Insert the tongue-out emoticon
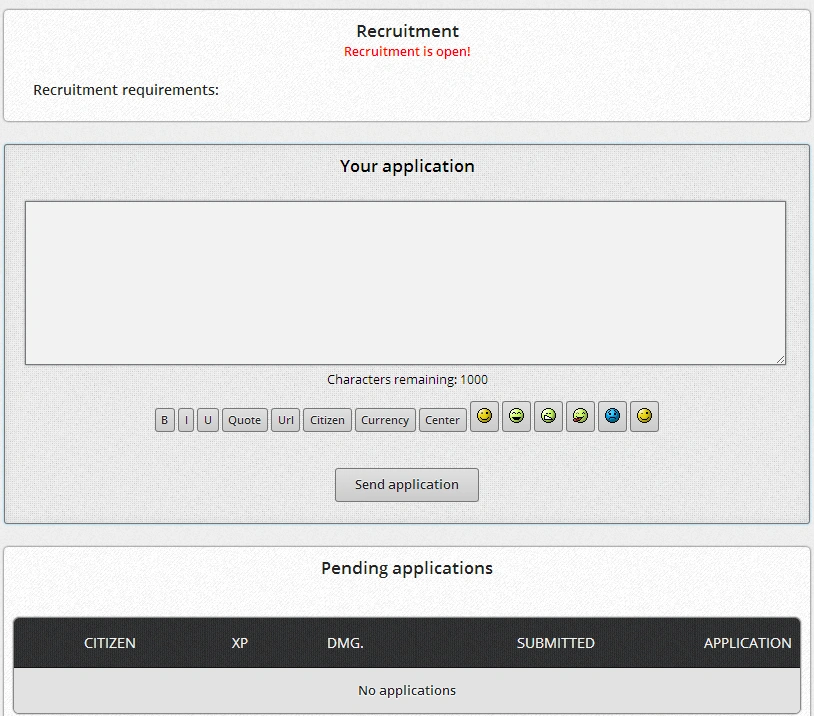This screenshot has width=814, height=716. 580,416
